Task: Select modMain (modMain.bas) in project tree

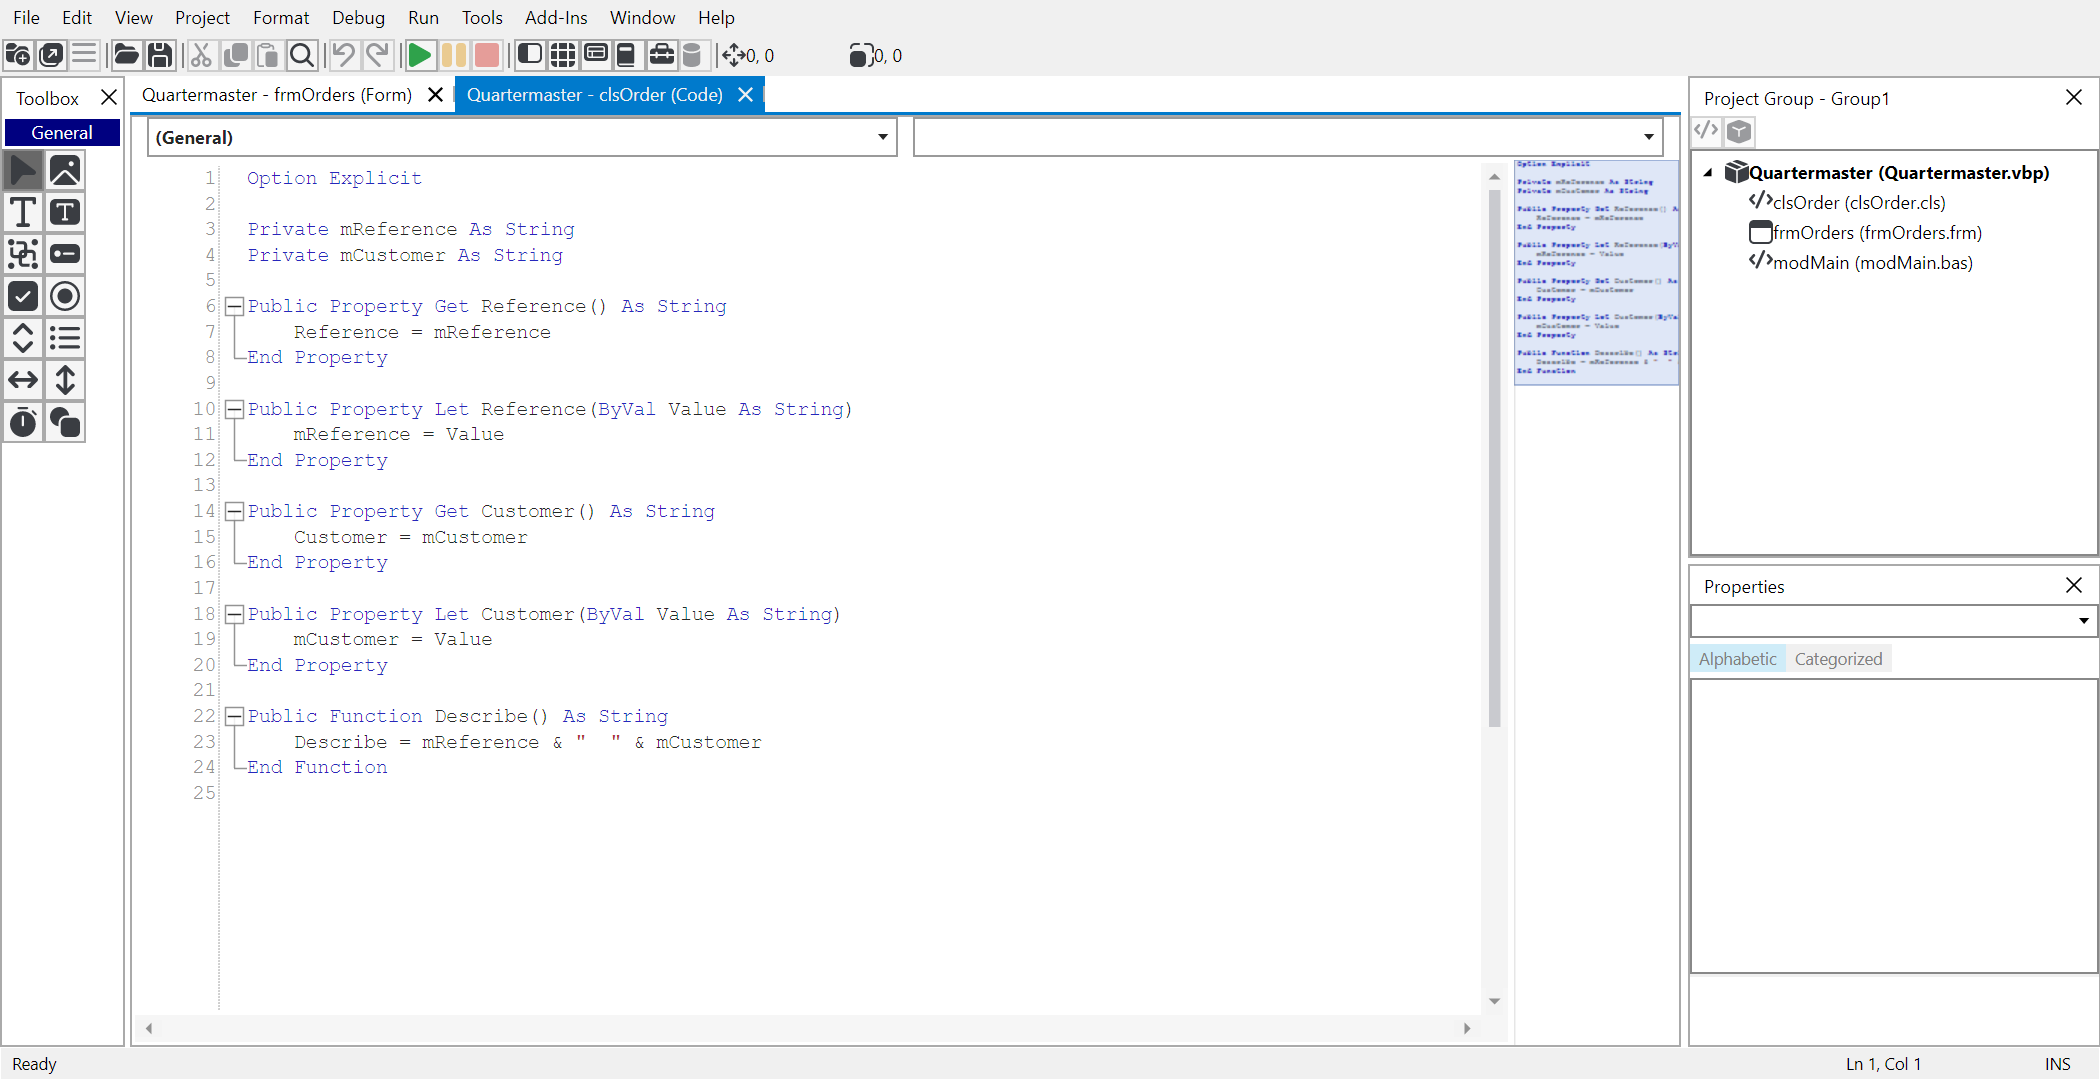Action: (1861, 262)
